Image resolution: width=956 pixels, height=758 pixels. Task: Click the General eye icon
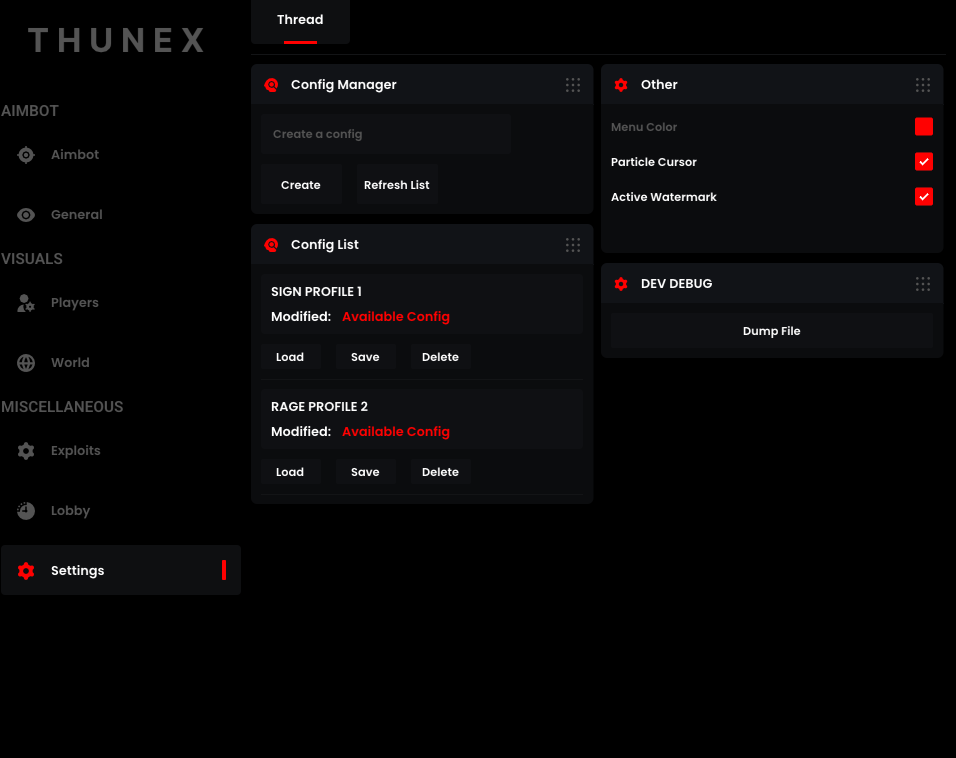point(24,214)
